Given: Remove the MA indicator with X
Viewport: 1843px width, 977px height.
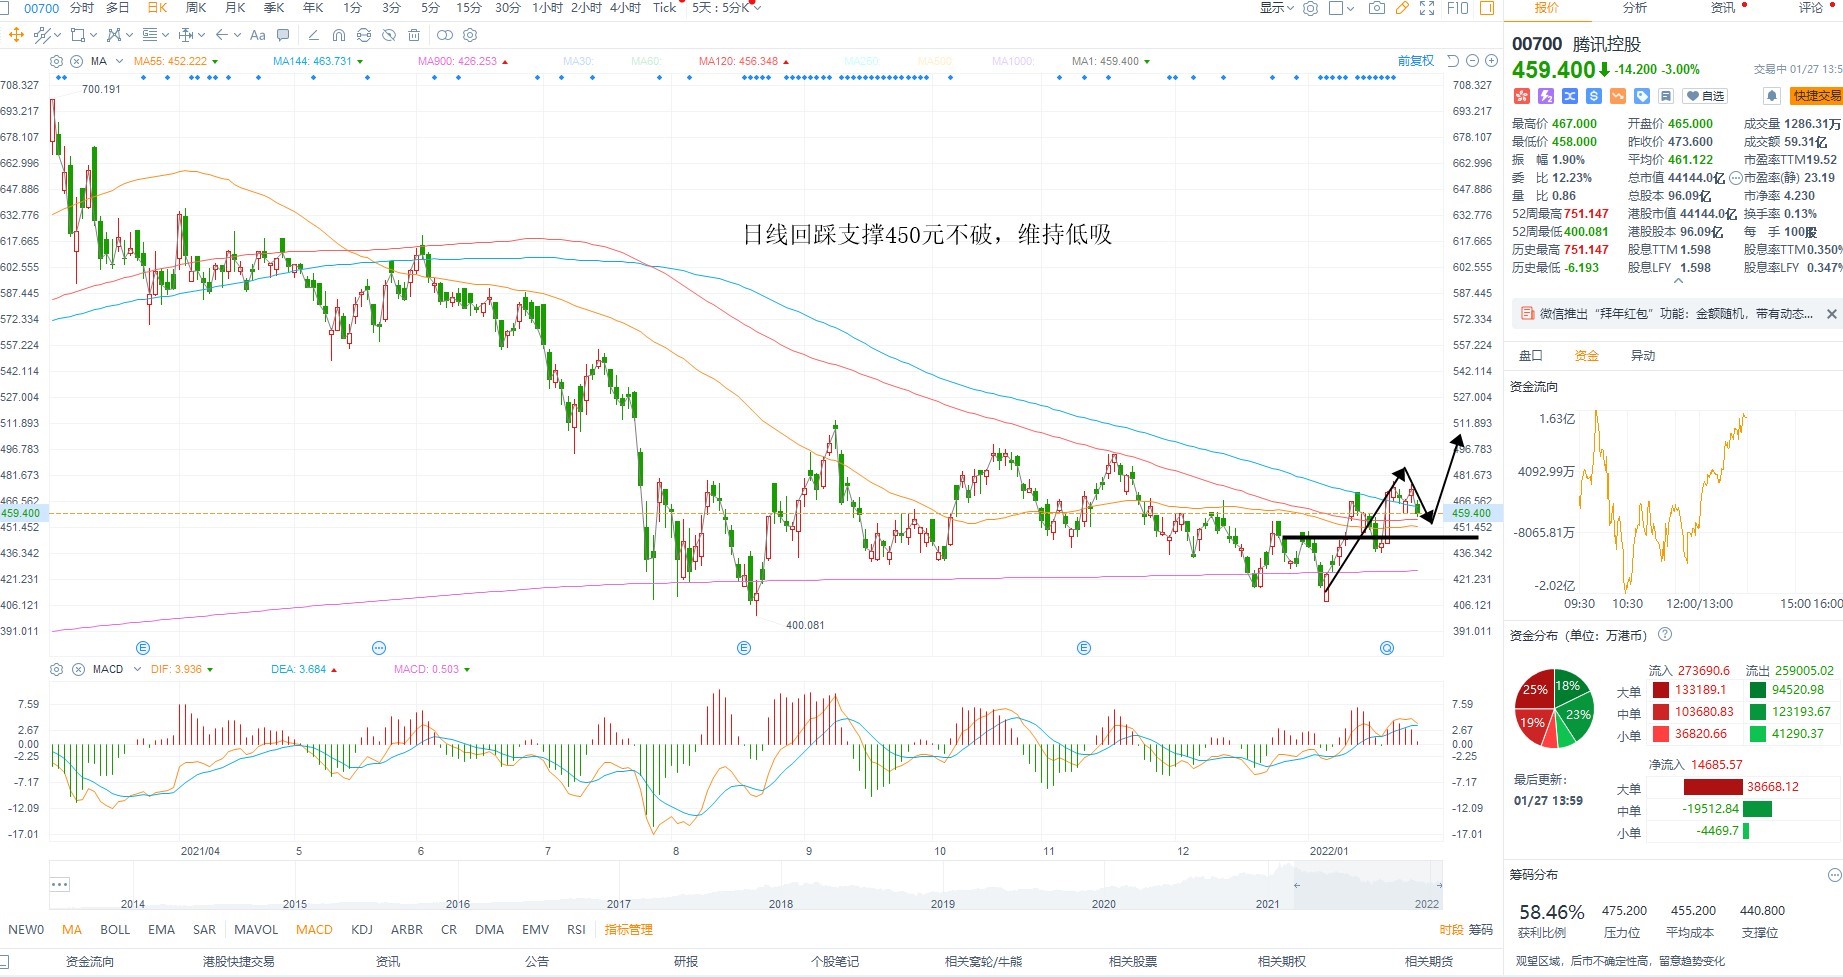Looking at the screenshot, I should 77,61.
